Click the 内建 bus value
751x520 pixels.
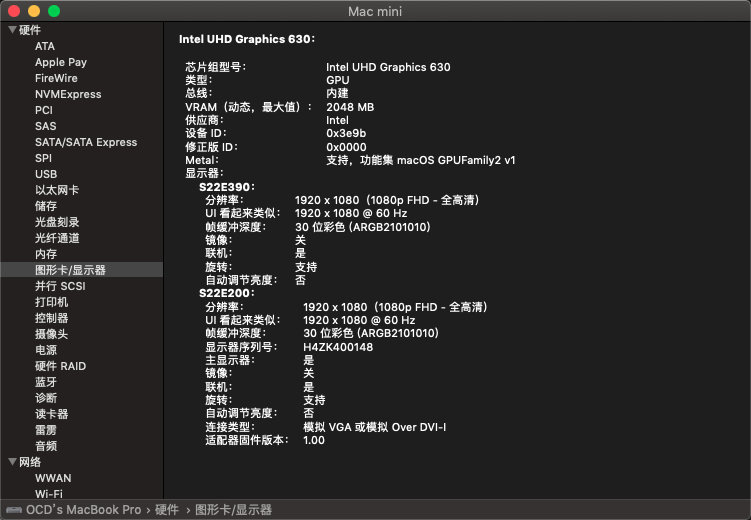(337, 93)
